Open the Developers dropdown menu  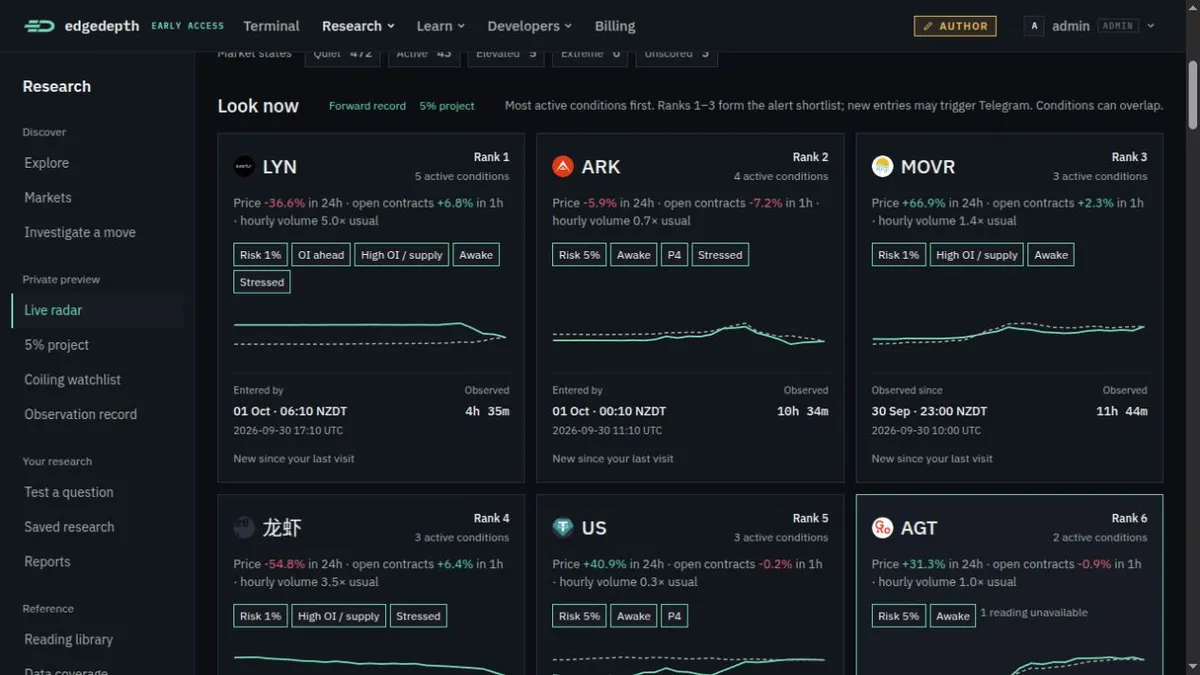[x=530, y=26]
